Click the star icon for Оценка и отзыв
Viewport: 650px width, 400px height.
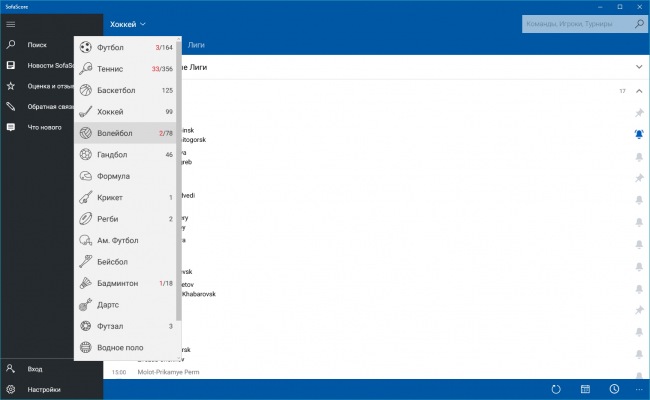(11, 86)
